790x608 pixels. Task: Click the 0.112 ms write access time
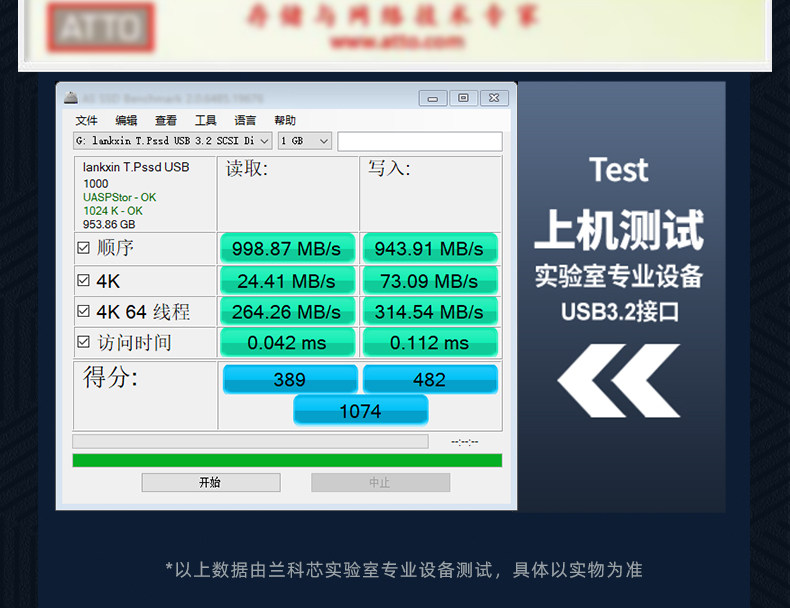tap(430, 343)
